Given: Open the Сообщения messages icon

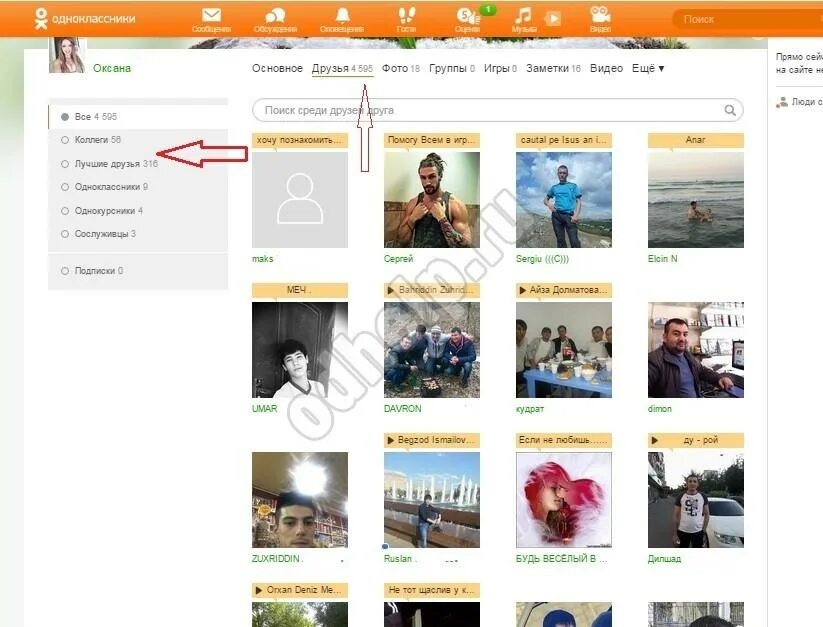Looking at the screenshot, I should tap(211, 20).
